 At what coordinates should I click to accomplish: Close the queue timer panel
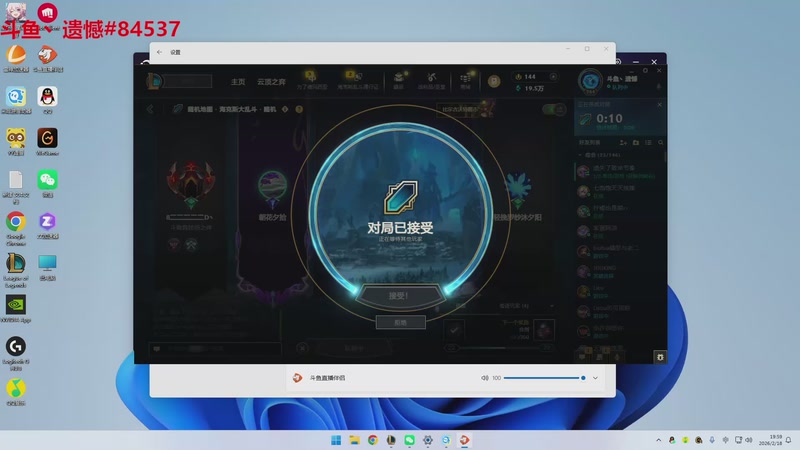(x=659, y=105)
